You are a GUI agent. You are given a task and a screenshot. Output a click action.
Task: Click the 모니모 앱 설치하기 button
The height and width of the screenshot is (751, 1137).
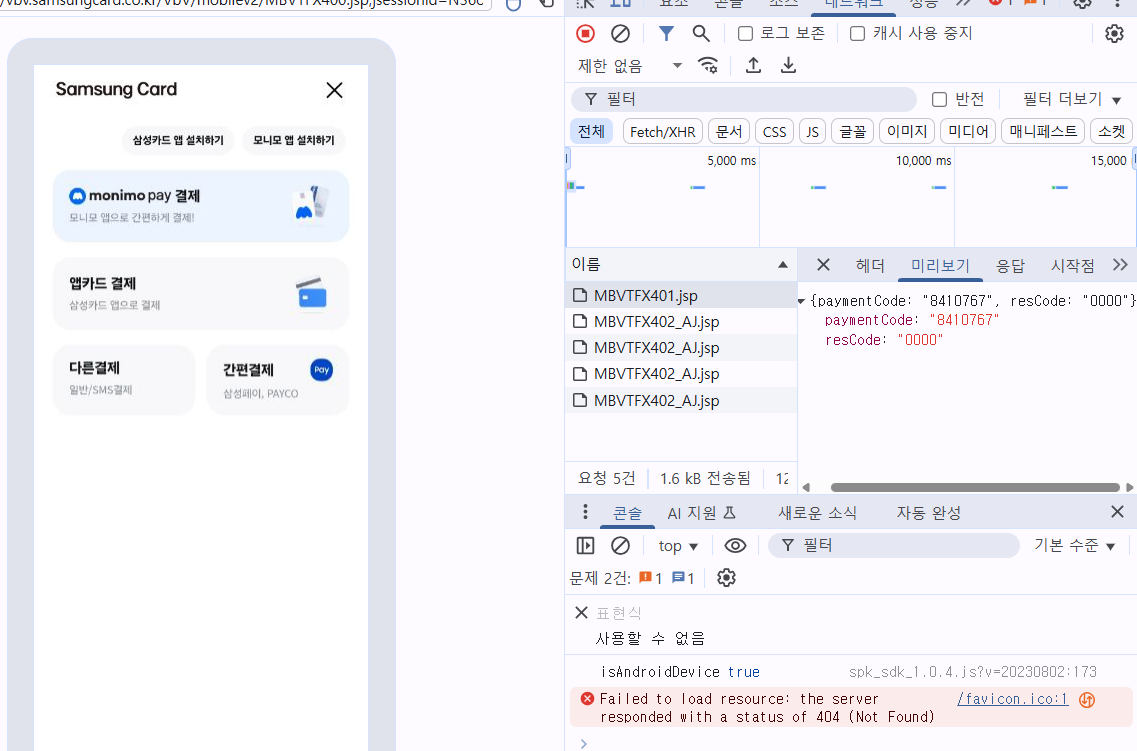click(x=294, y=140)
